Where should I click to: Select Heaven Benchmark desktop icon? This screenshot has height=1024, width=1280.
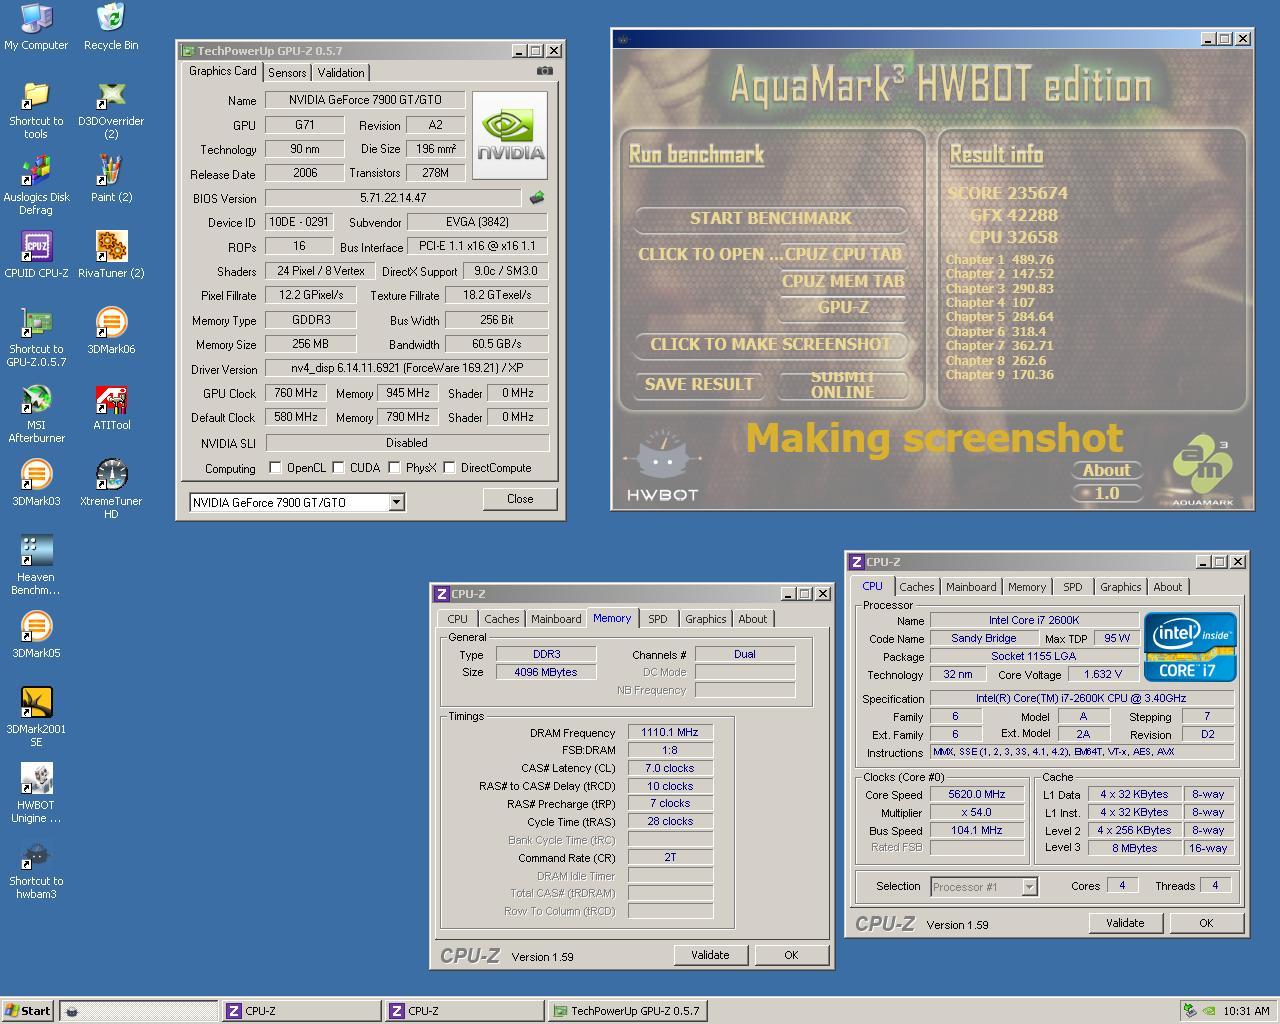[x=36, y=566]
